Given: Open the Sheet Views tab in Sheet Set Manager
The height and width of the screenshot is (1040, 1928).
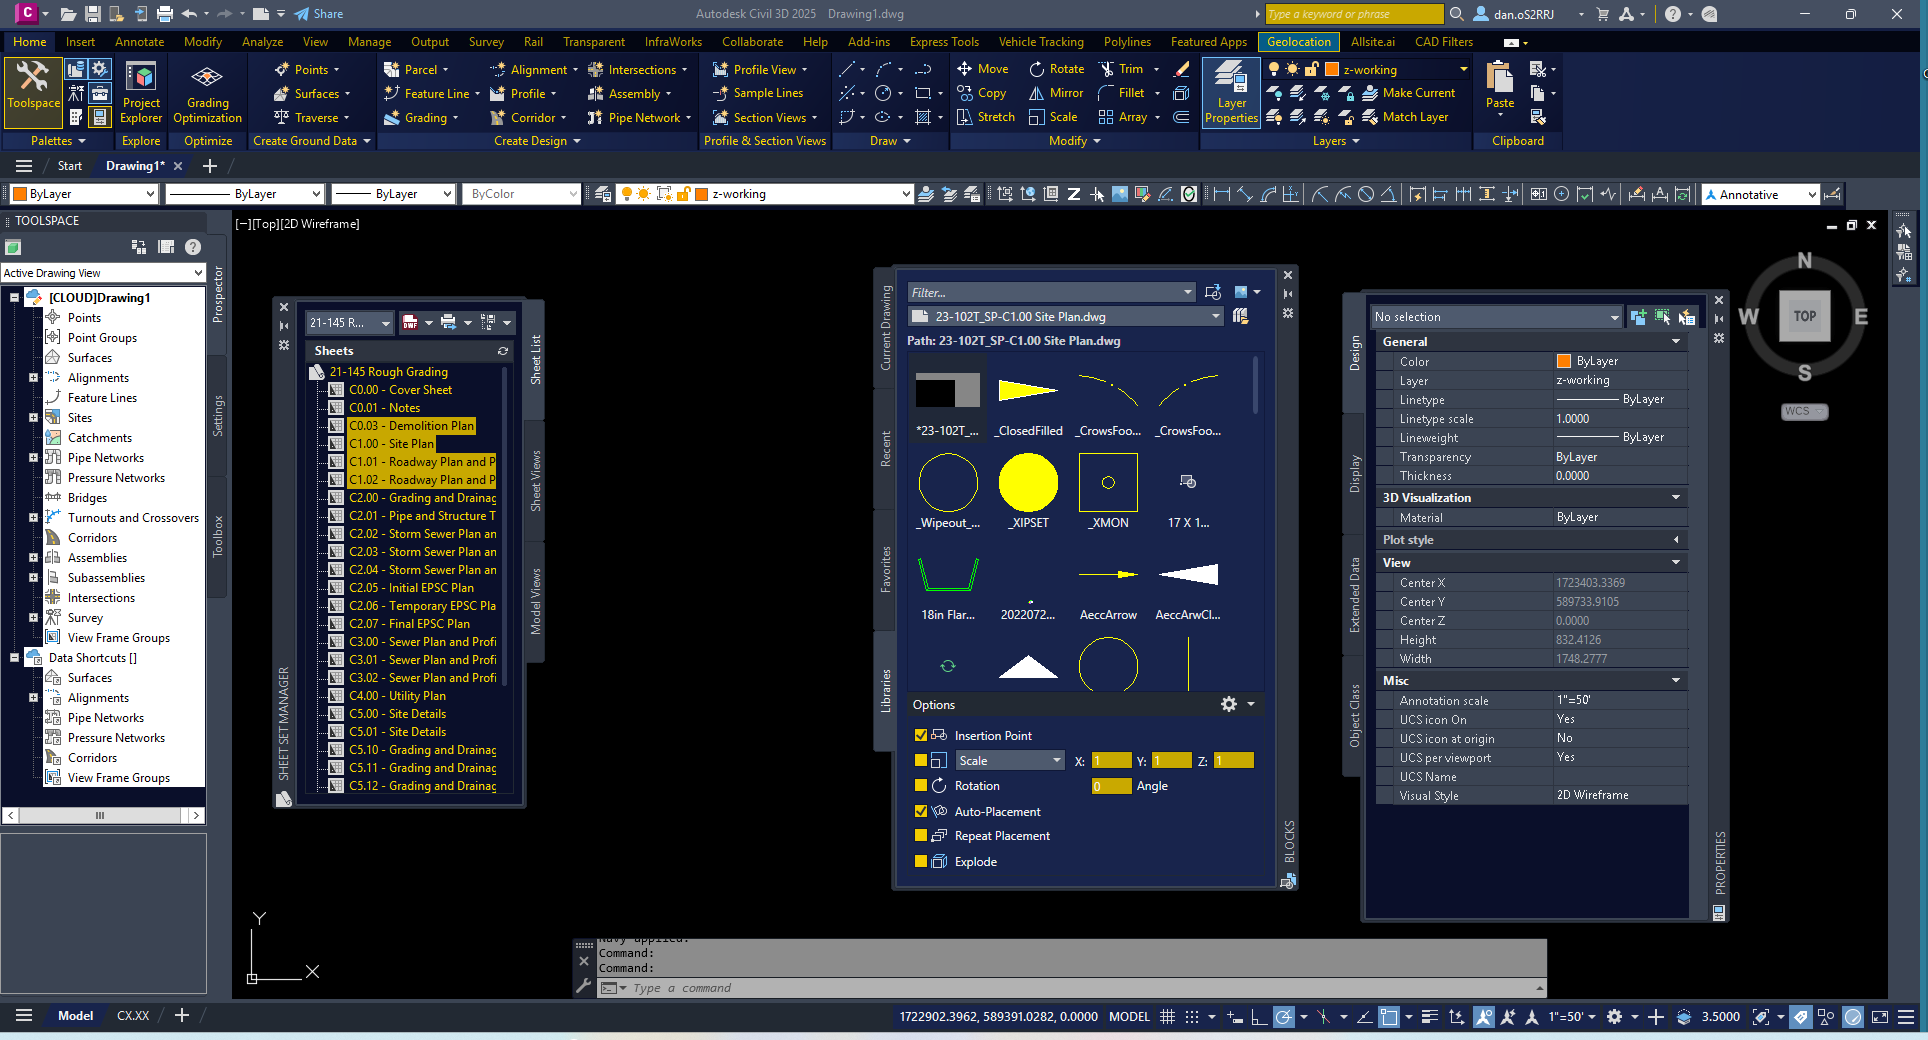Looking at the screenshot, I should pos(536,481).
